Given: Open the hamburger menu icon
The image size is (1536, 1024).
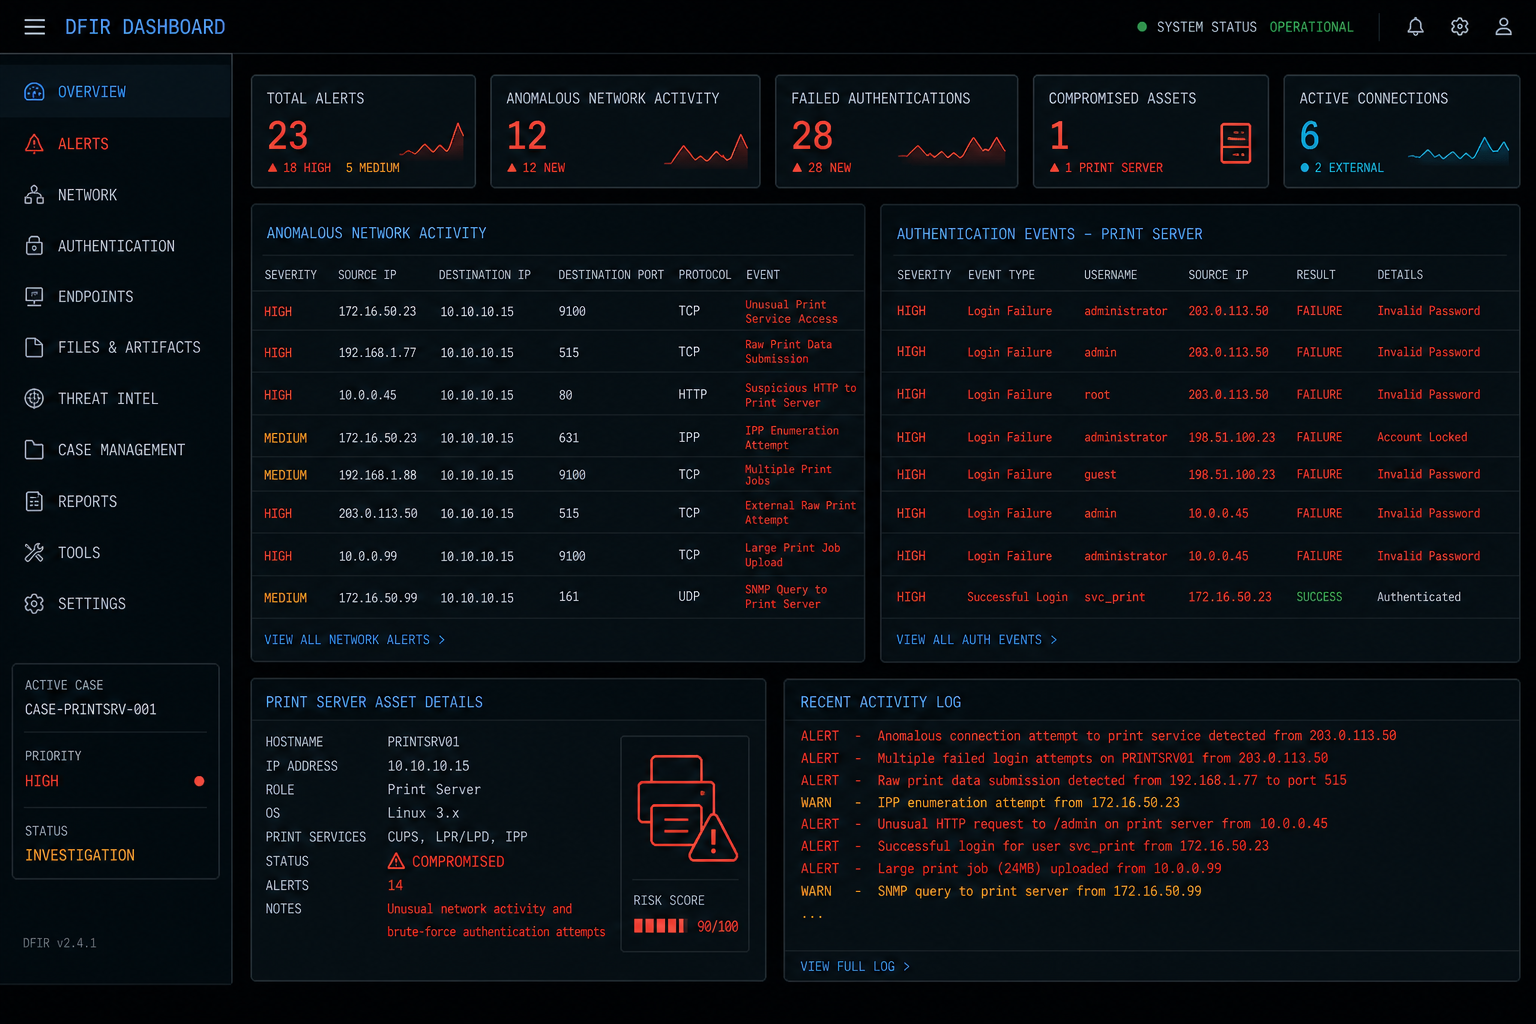Looking at the screenshot, I should [34, 27].
